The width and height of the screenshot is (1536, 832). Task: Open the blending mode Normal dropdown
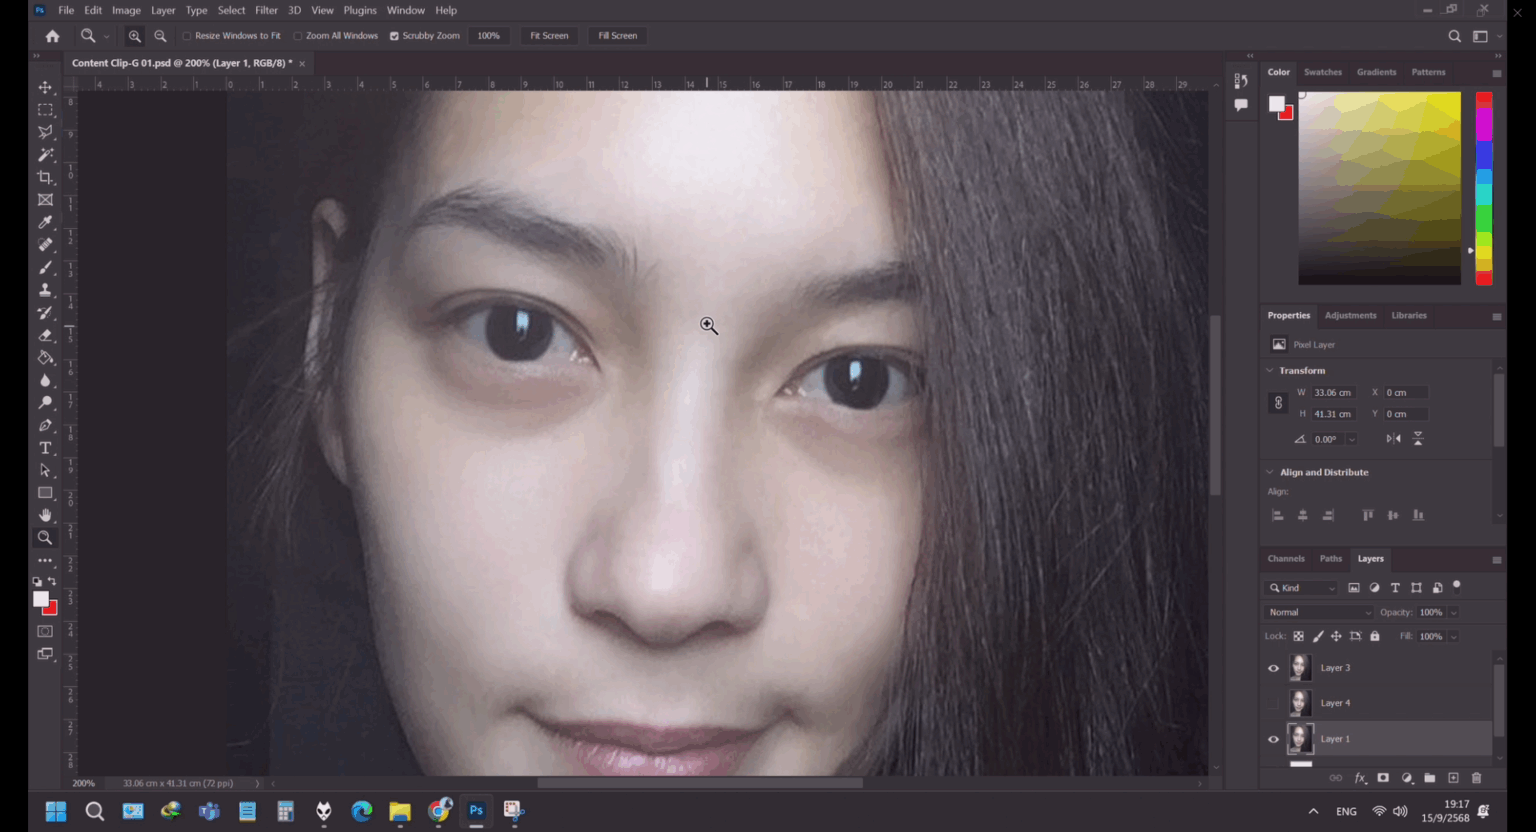1318,612
